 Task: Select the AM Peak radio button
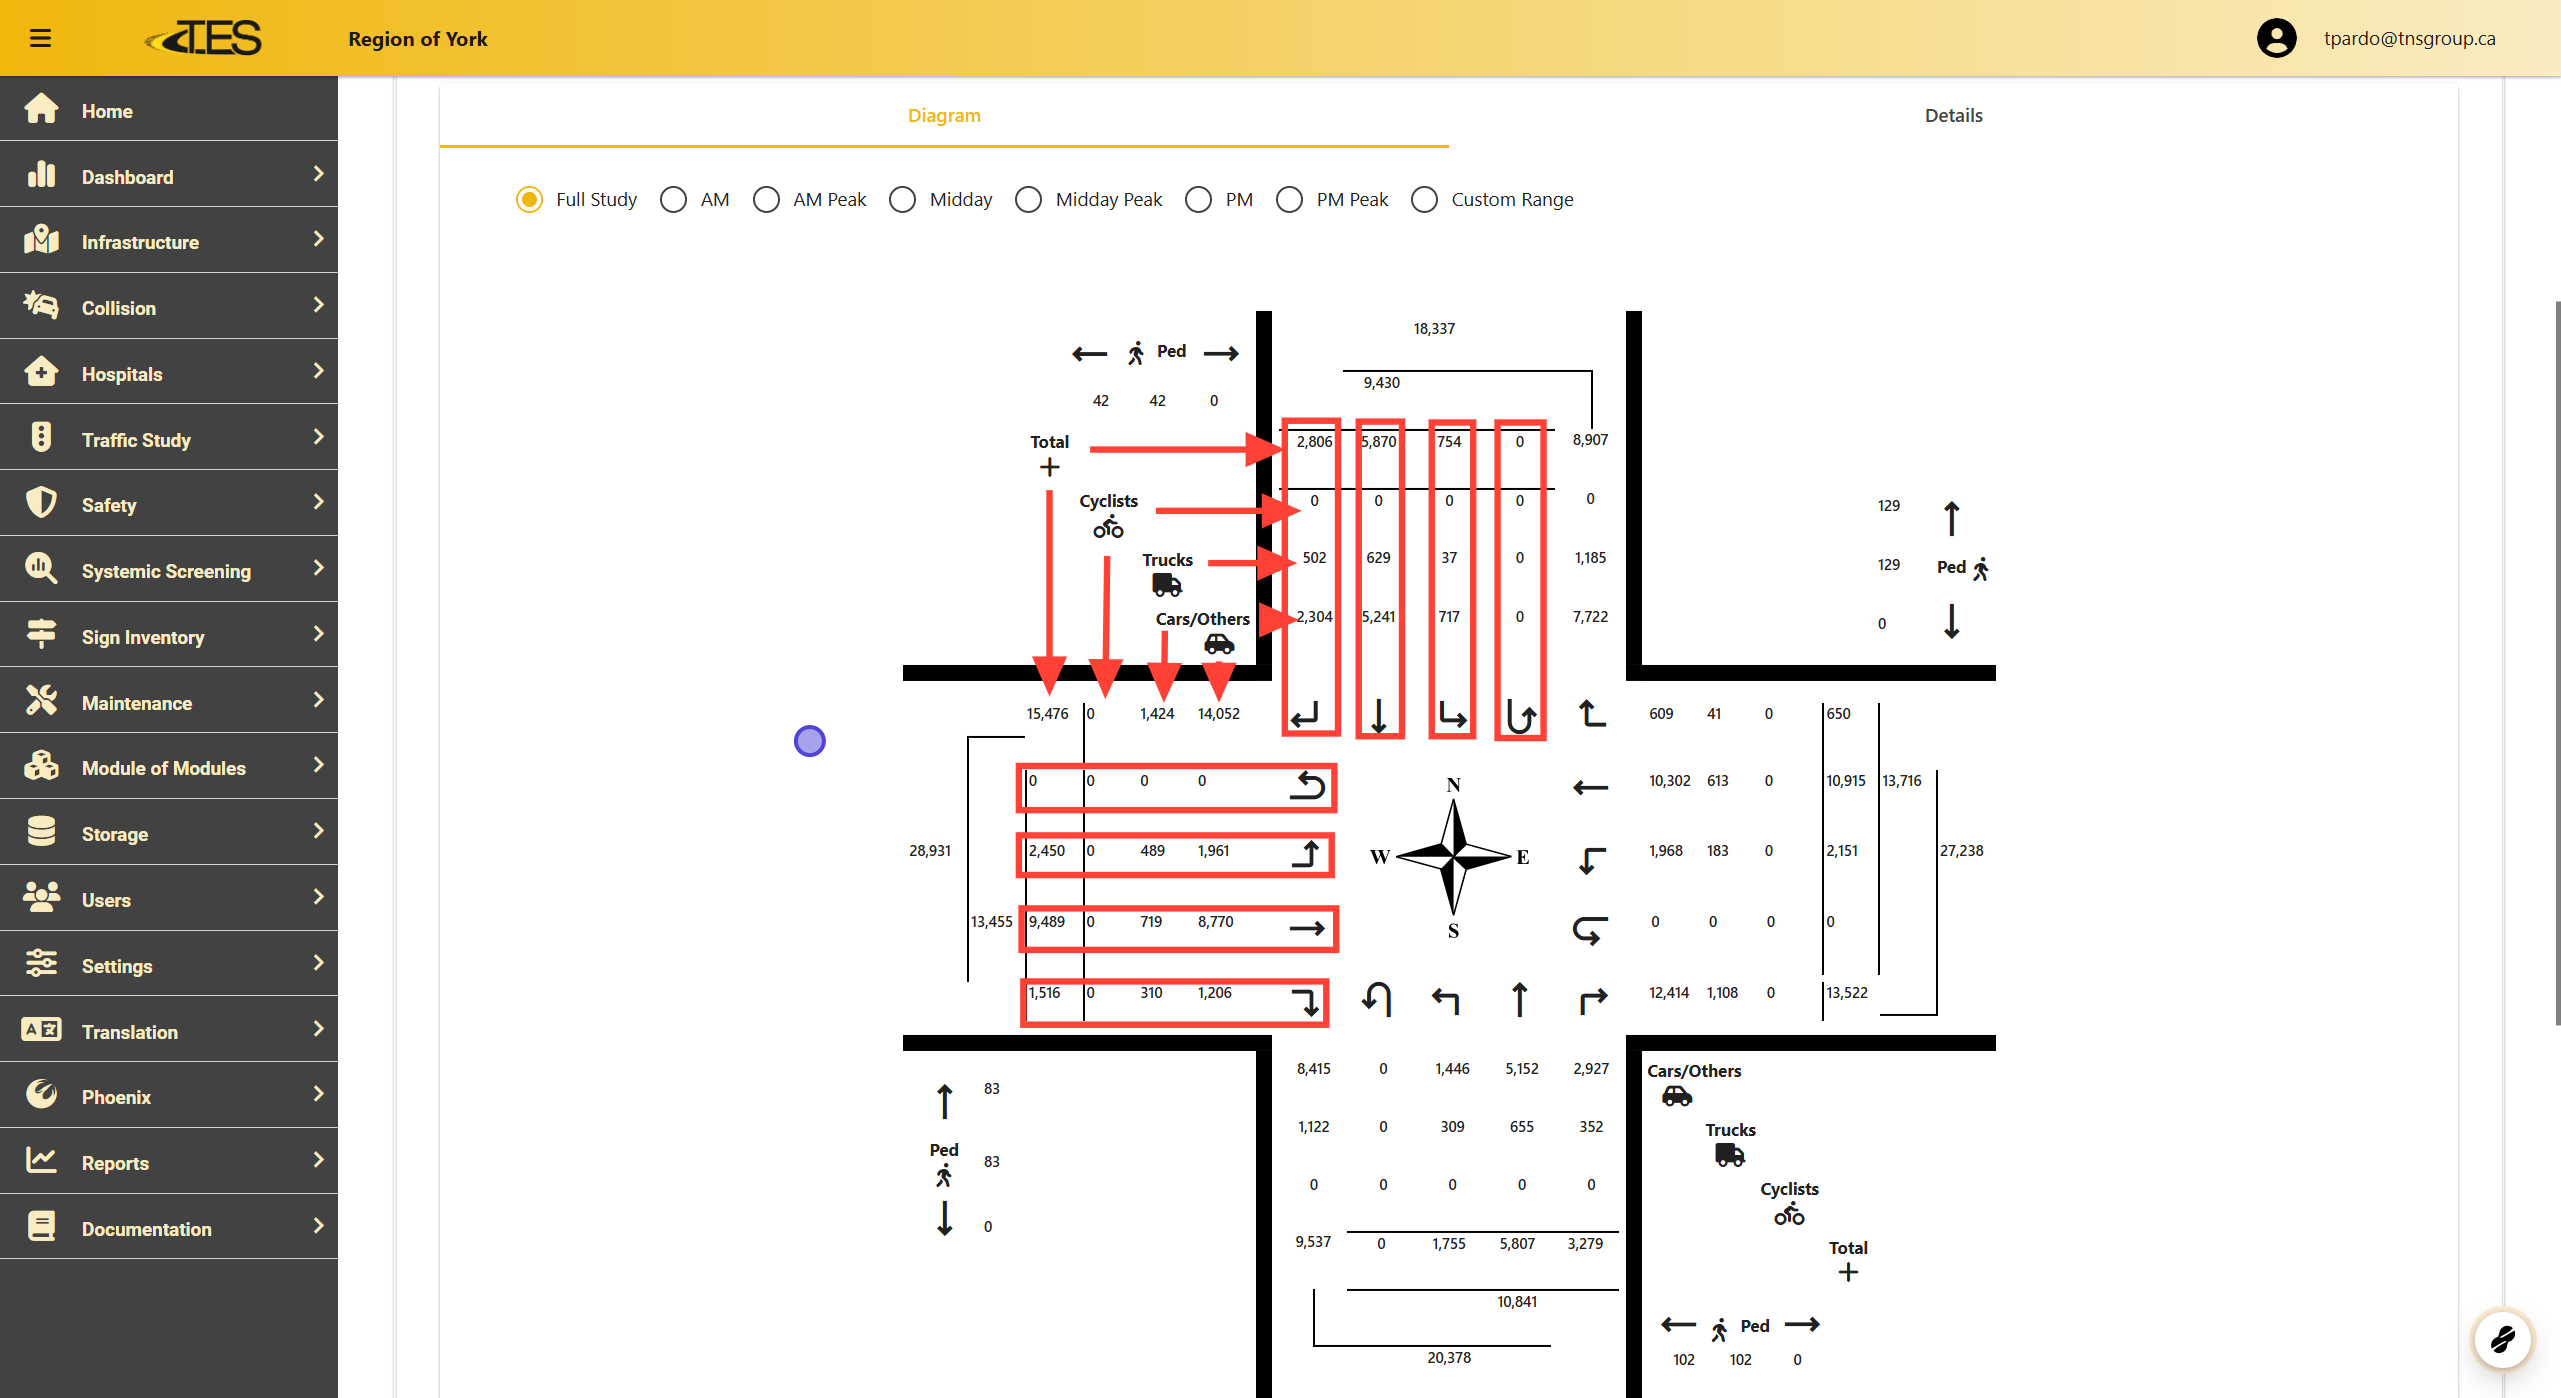coord(766,200)
